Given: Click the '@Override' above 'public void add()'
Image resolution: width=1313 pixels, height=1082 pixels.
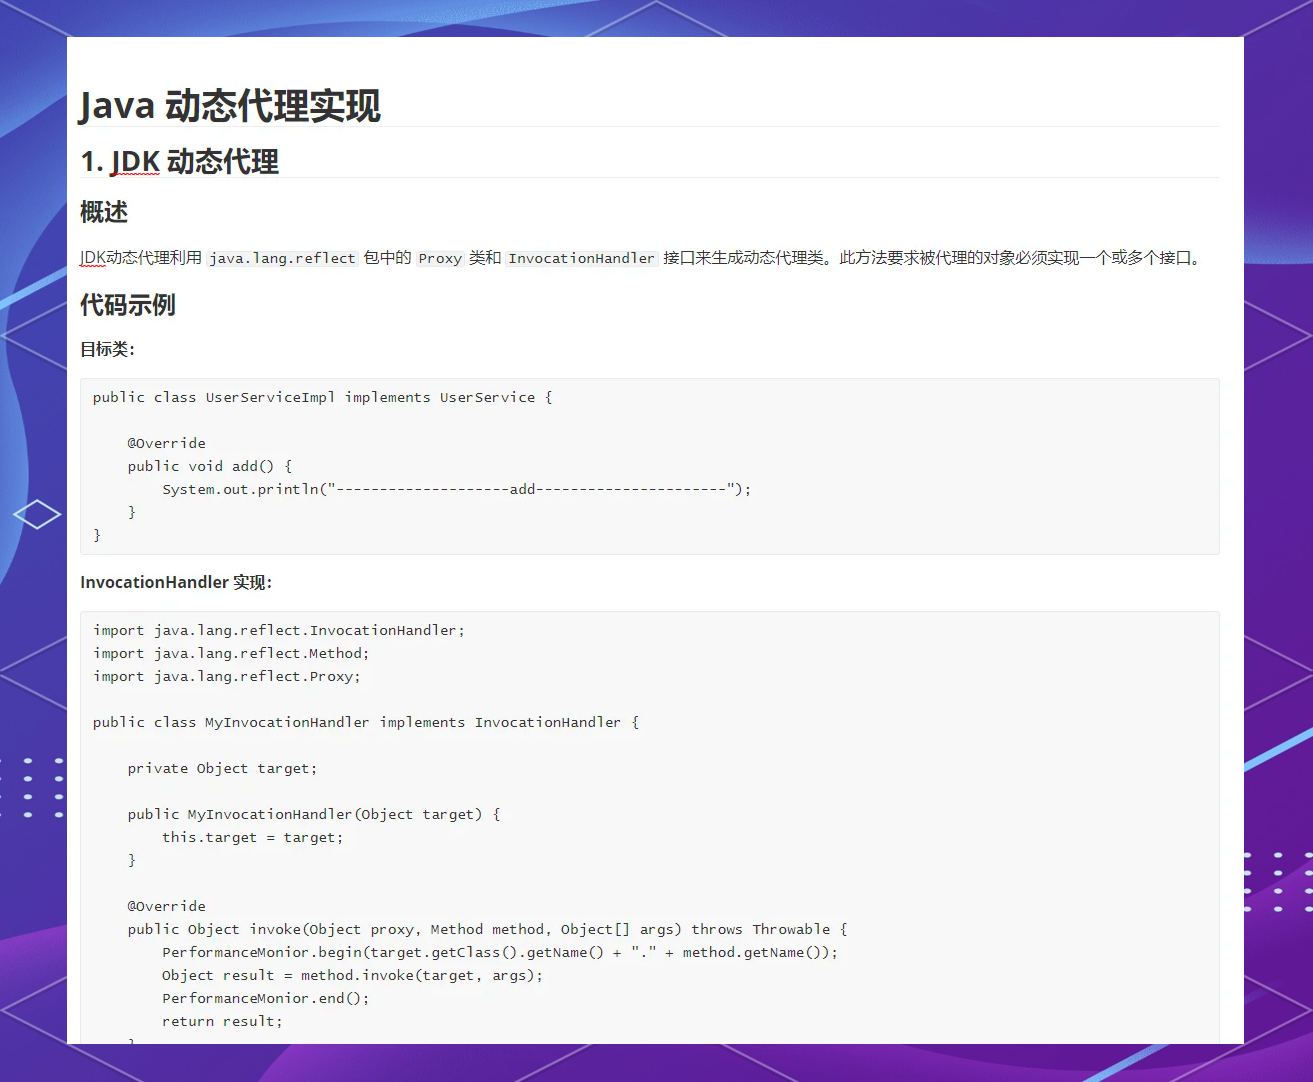Looking at the screenshot, I should (166, 443).
